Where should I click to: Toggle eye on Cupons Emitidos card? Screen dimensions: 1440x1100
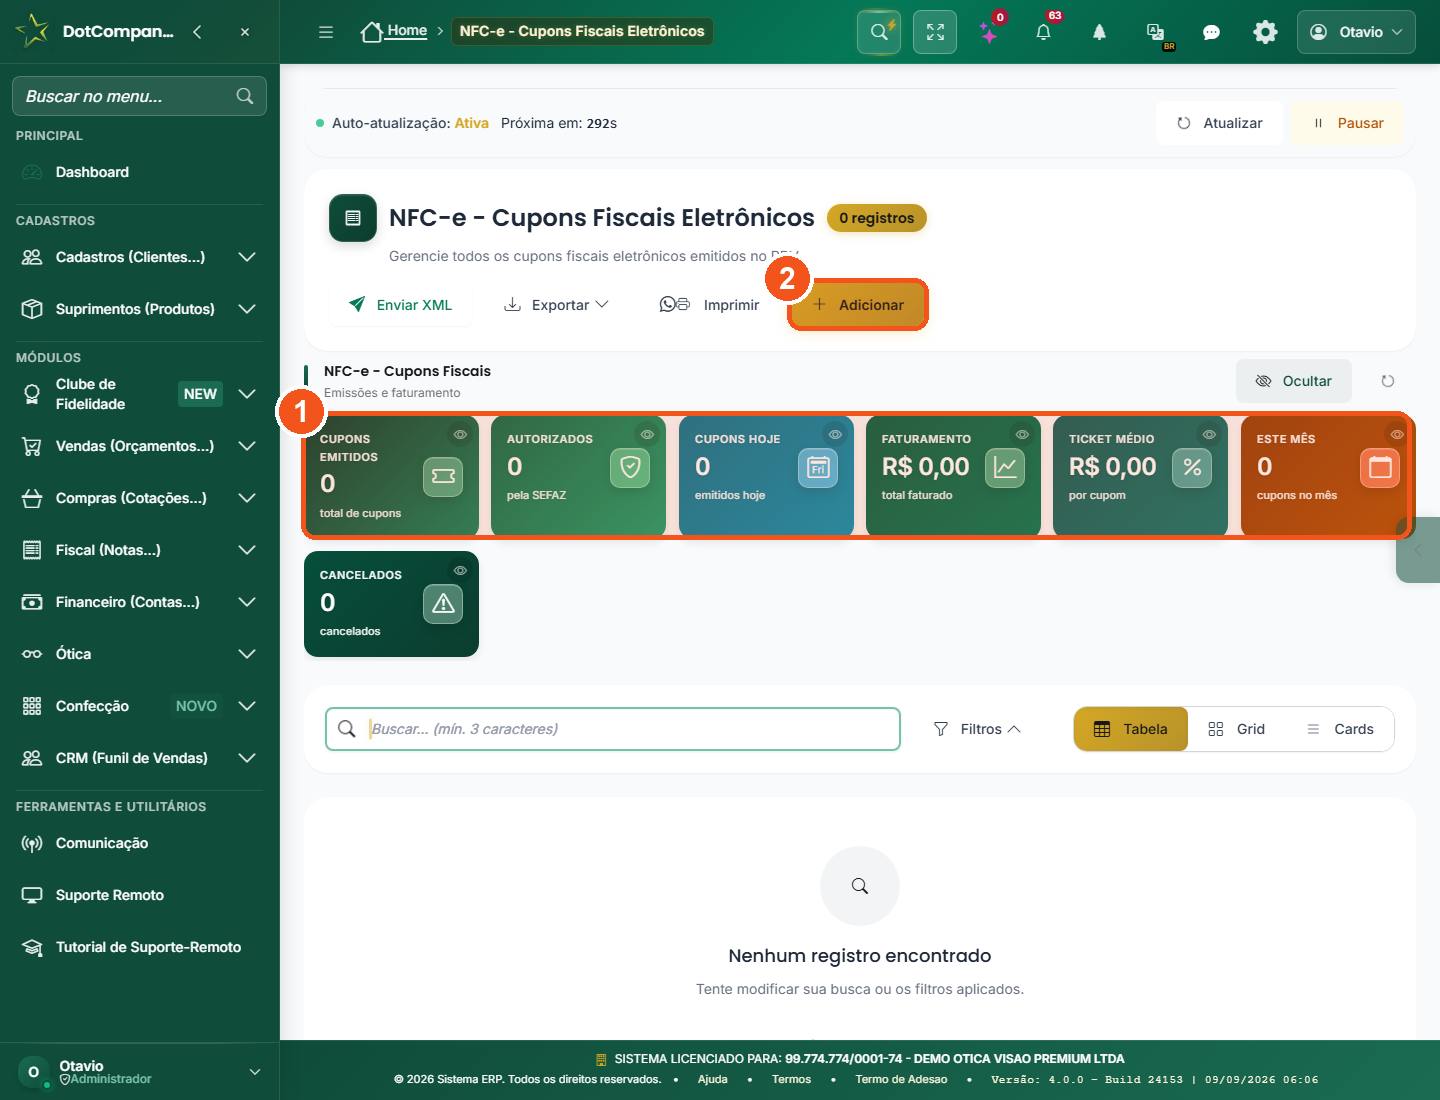460,434
